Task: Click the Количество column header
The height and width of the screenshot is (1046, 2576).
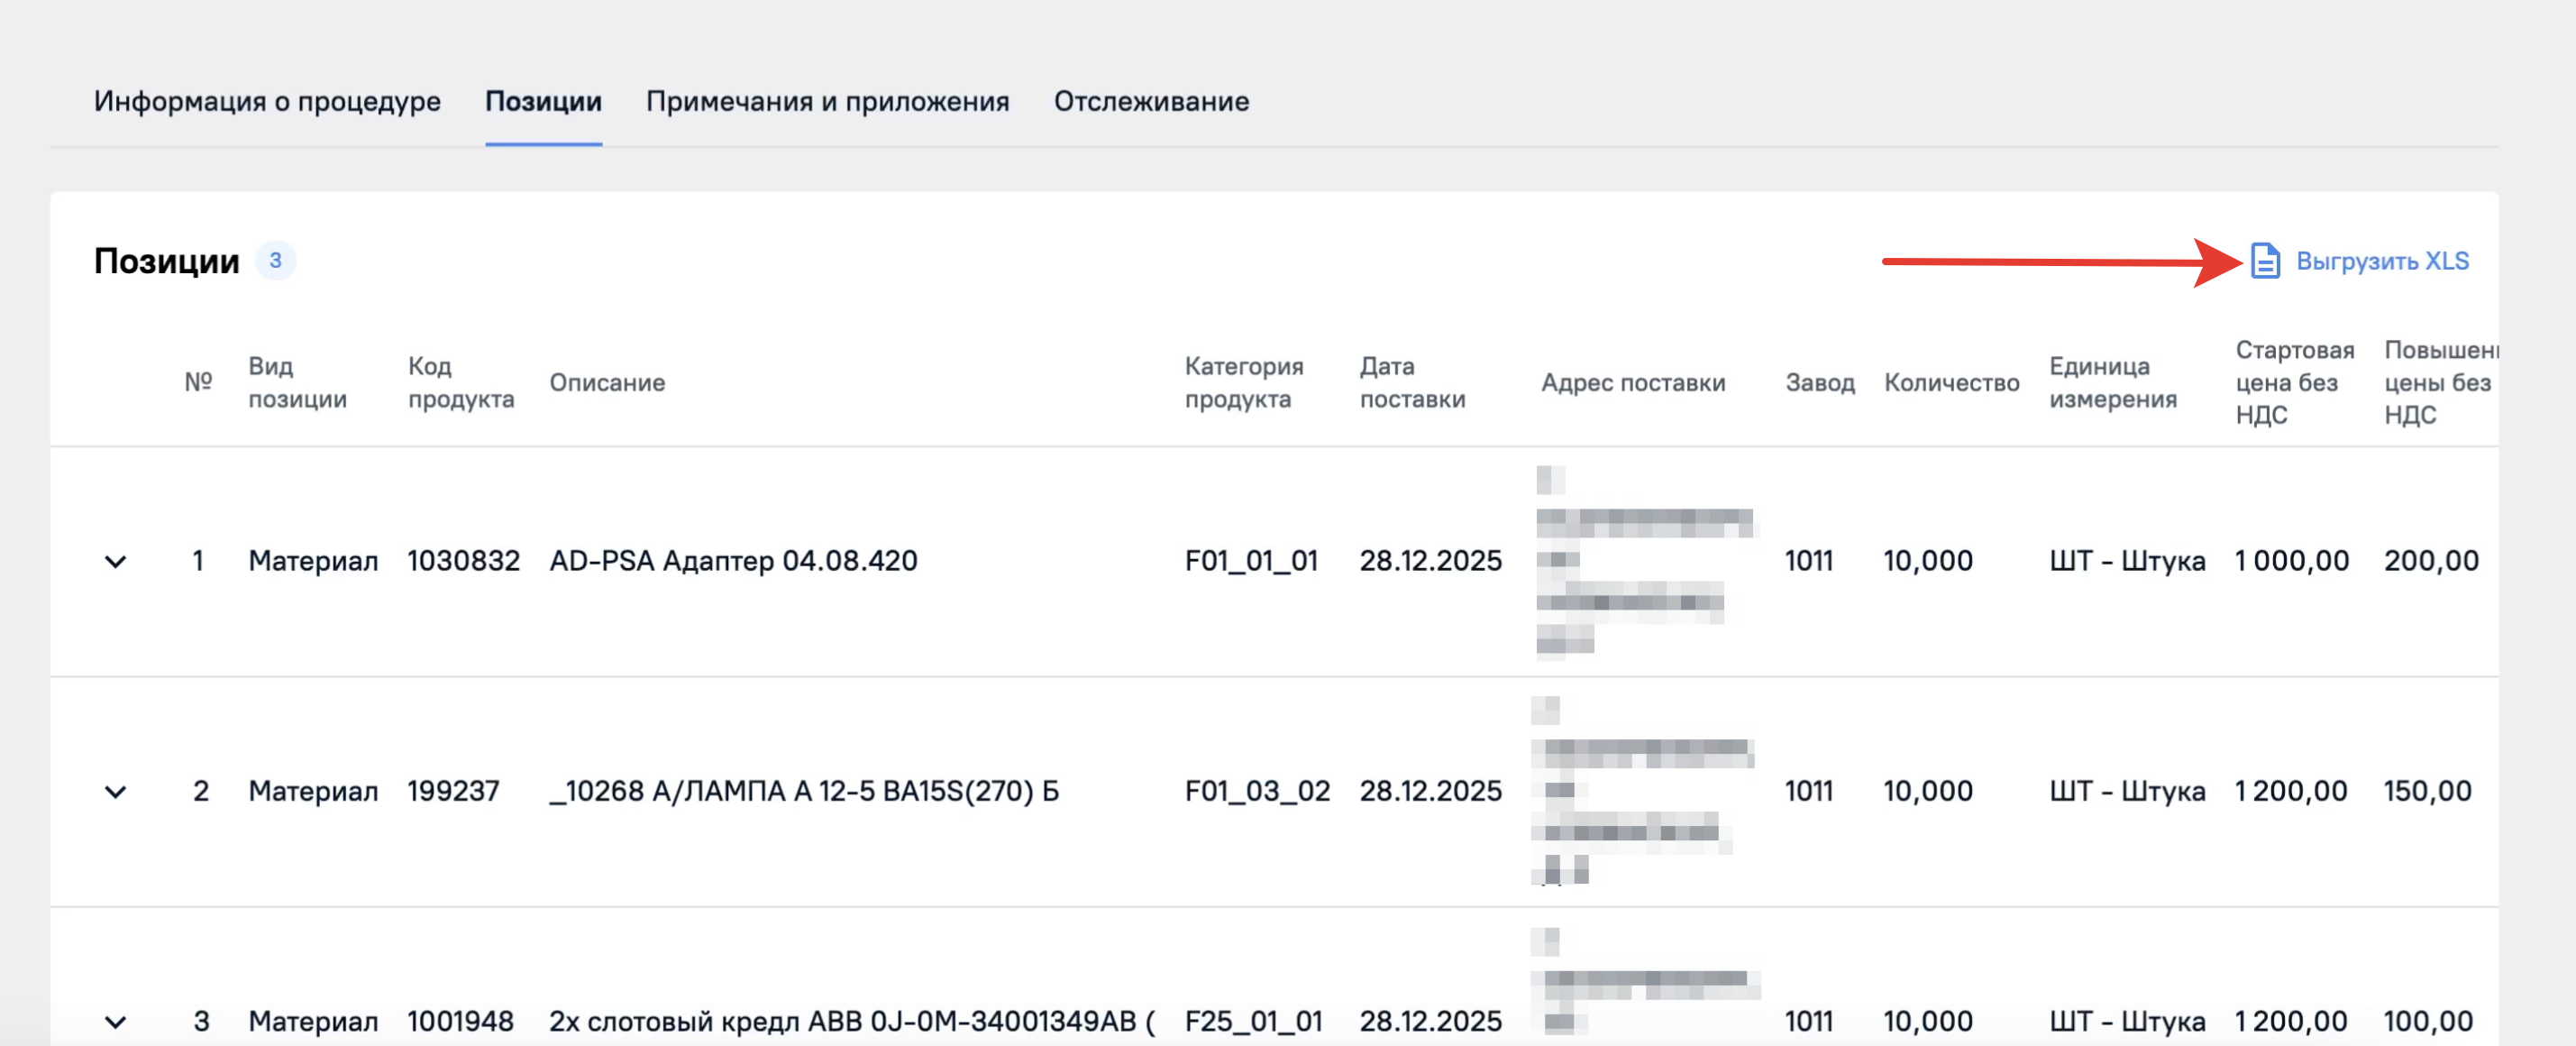Action: [1951, 382]
